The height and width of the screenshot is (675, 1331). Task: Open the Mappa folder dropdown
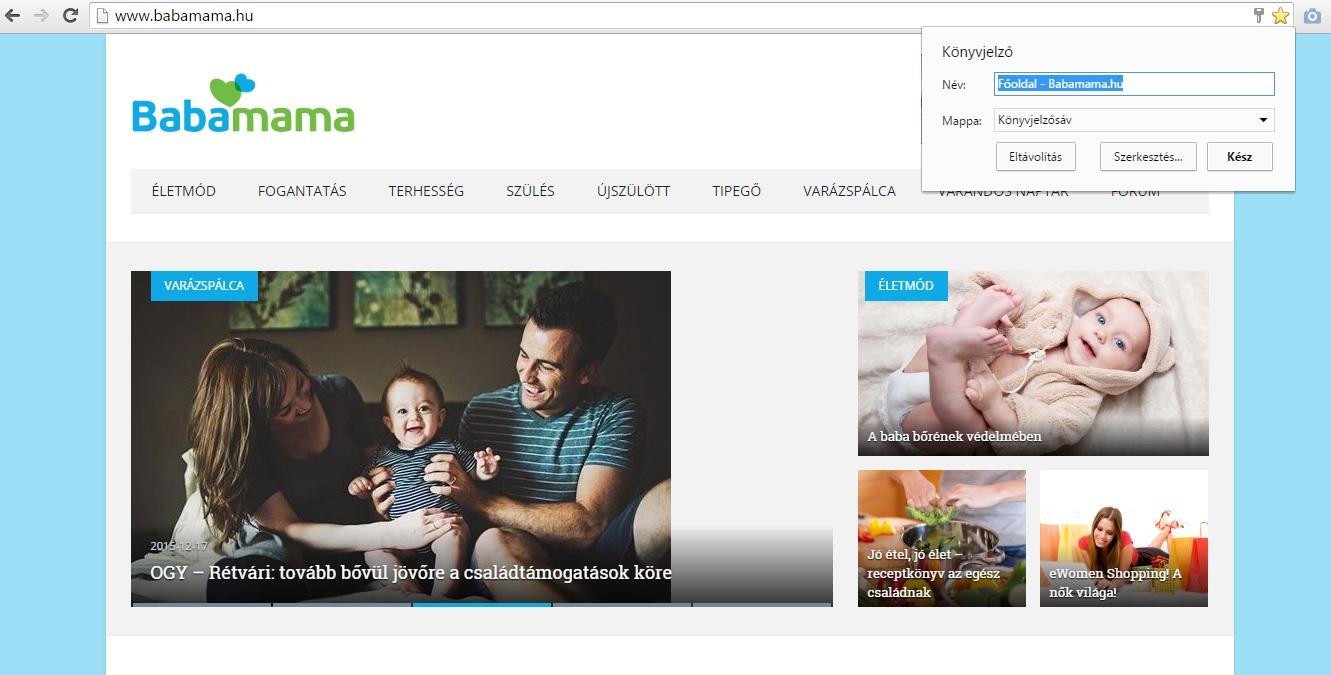coord(1134,121)
